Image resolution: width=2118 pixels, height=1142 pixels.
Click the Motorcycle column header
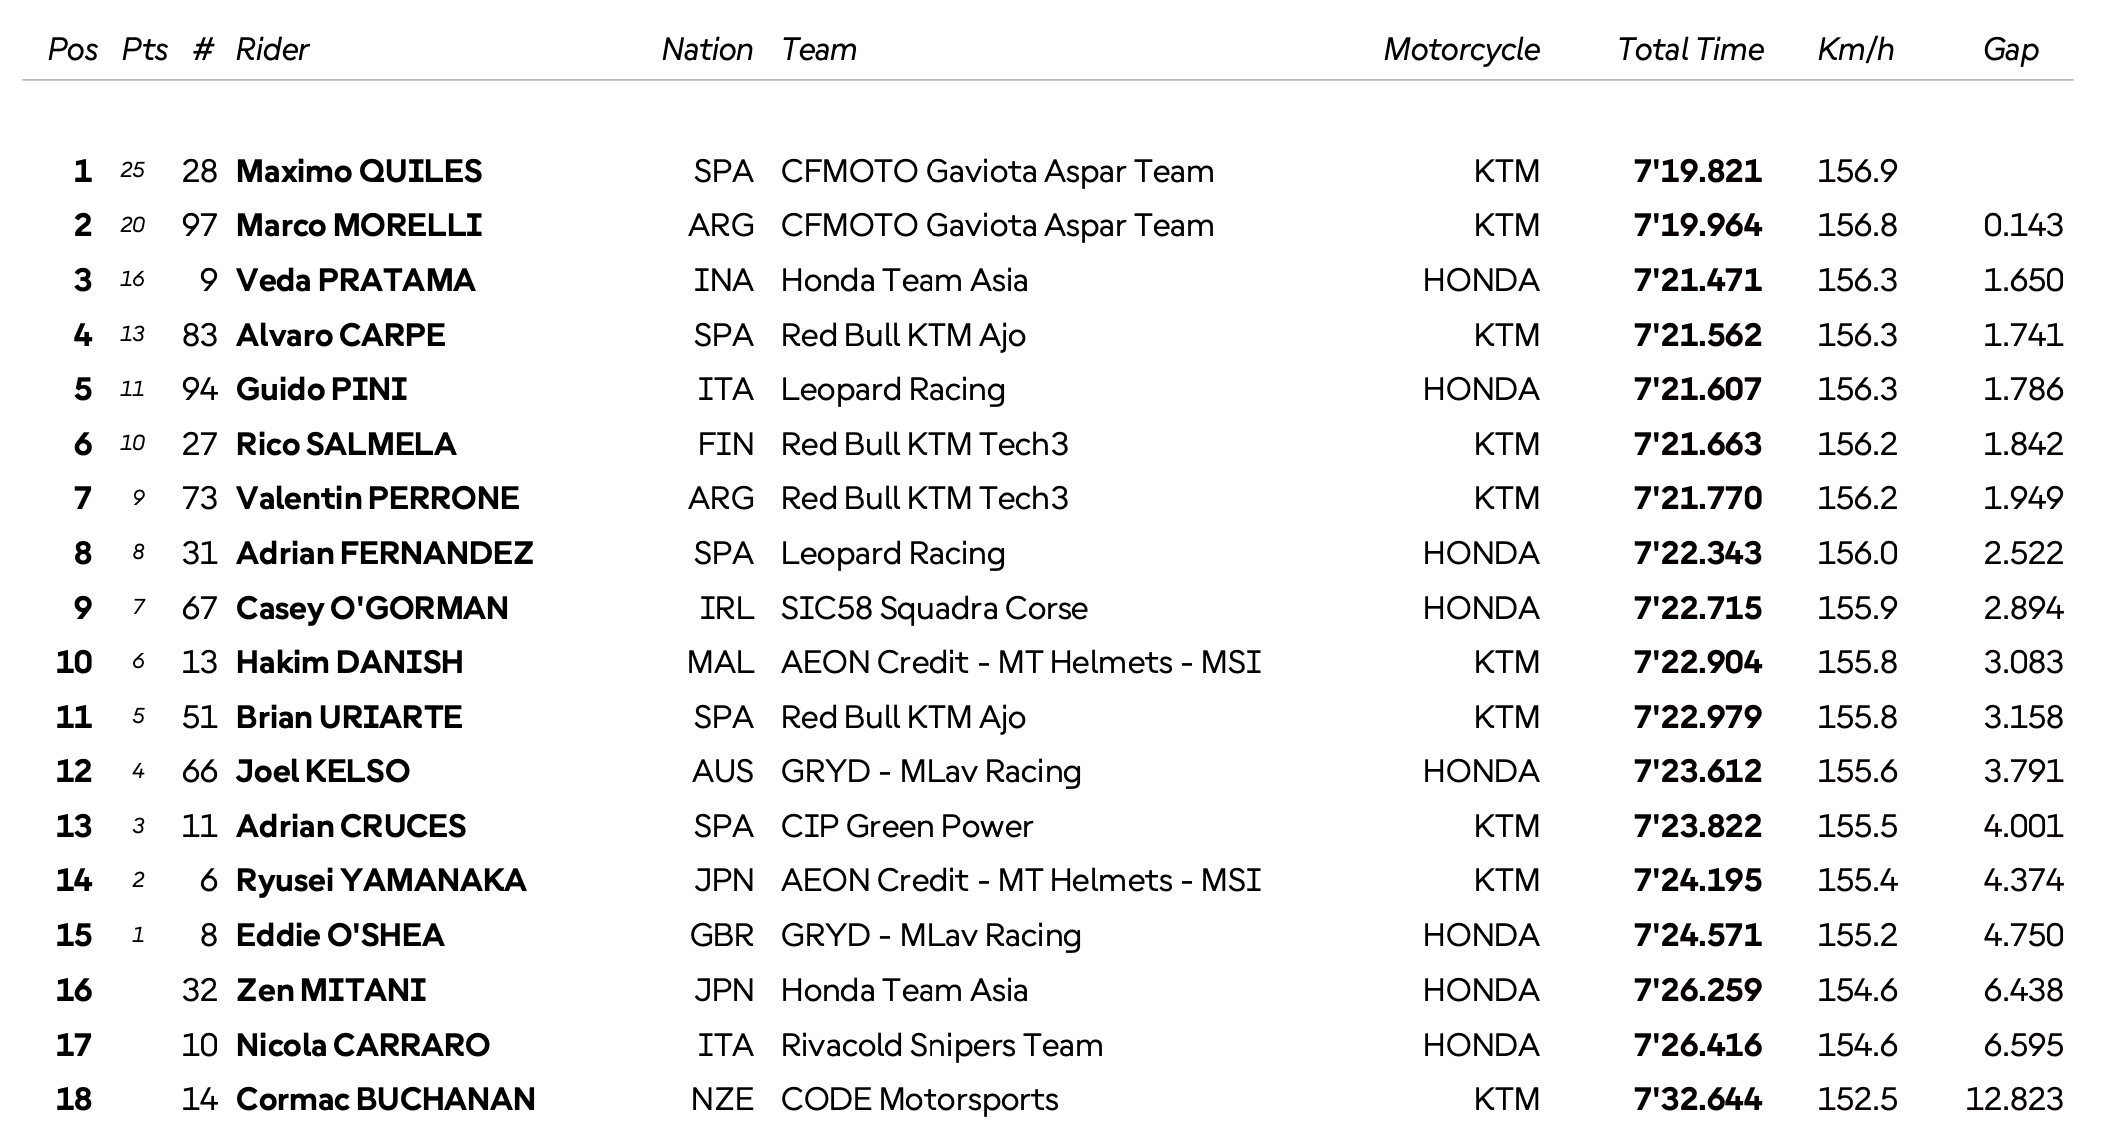tap(1461, 49)
